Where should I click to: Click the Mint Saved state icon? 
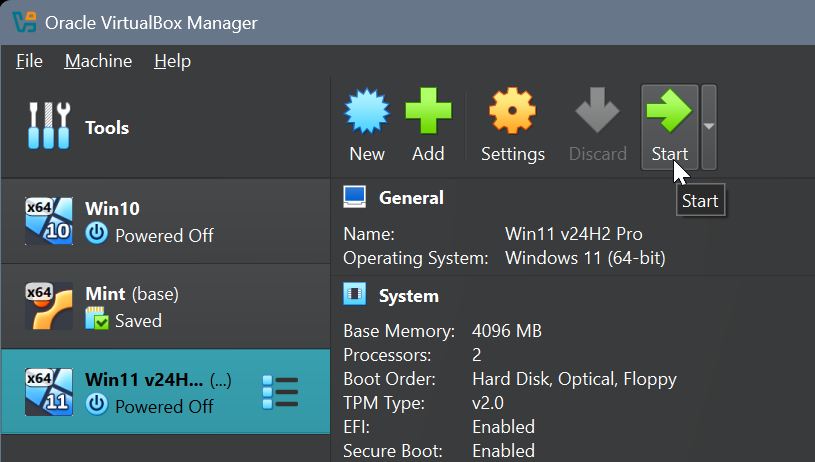click(97, 319)
